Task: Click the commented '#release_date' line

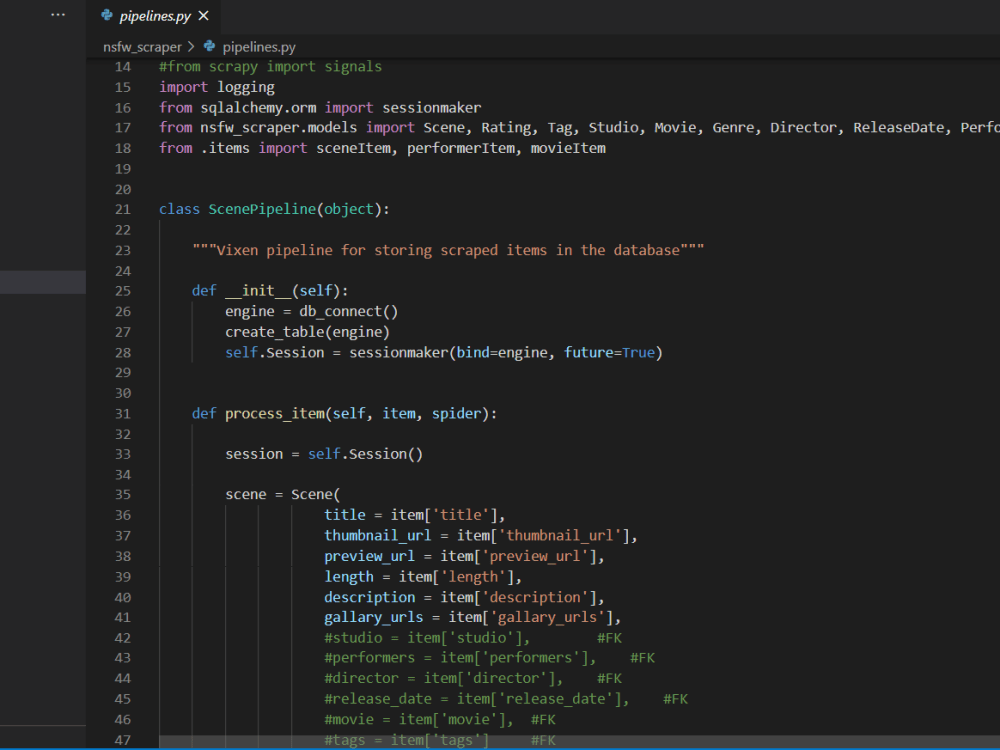Action: [506, 699]
